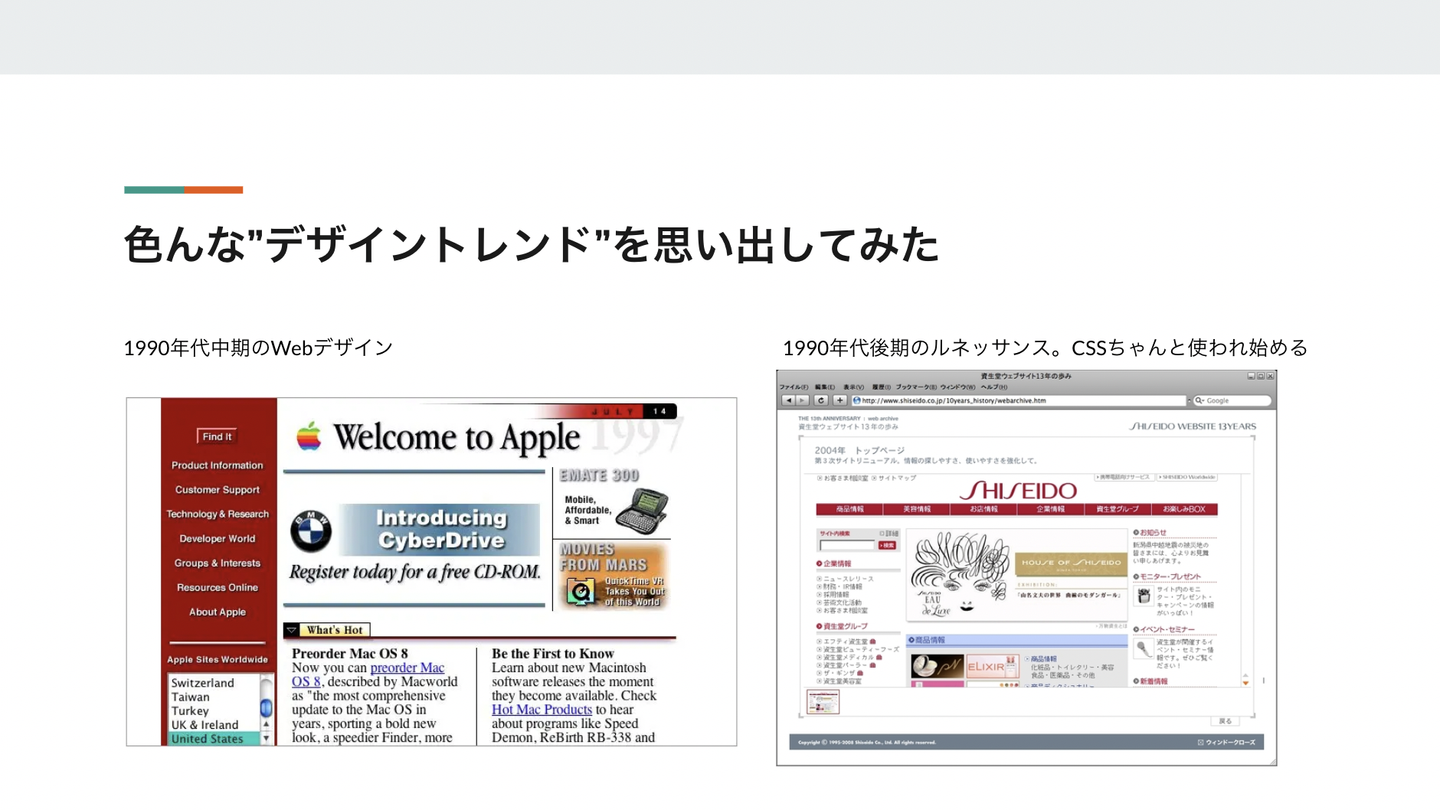Click the Google search magnifier icon
The height and width of the screenshot is (810, 1440).
pyautogui.click(x=1200, y=400)
